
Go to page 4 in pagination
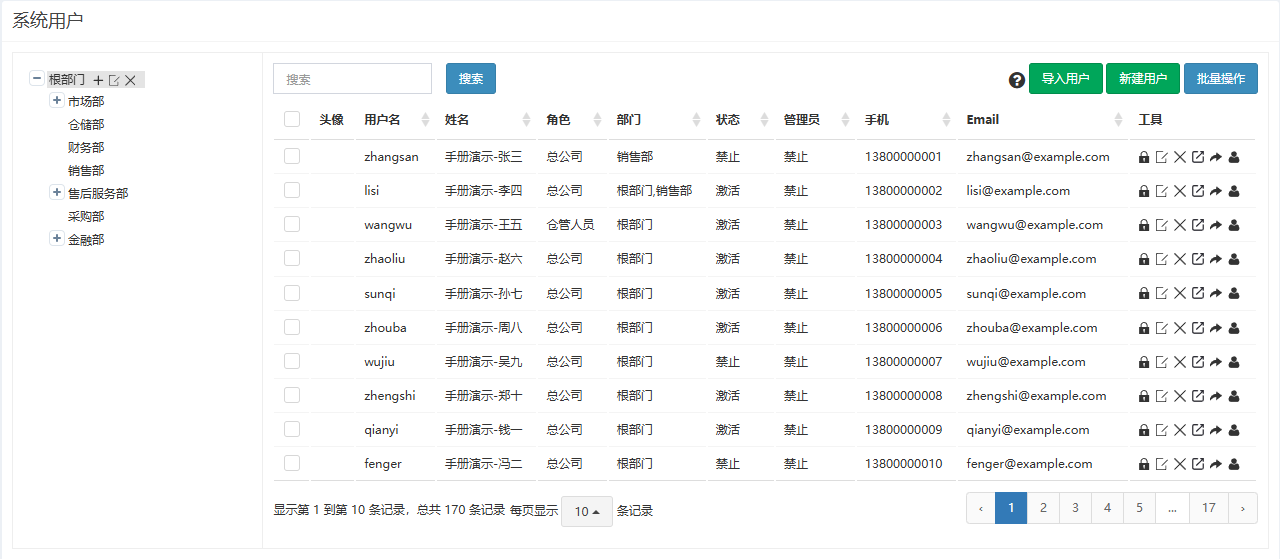coord(1107,508)
